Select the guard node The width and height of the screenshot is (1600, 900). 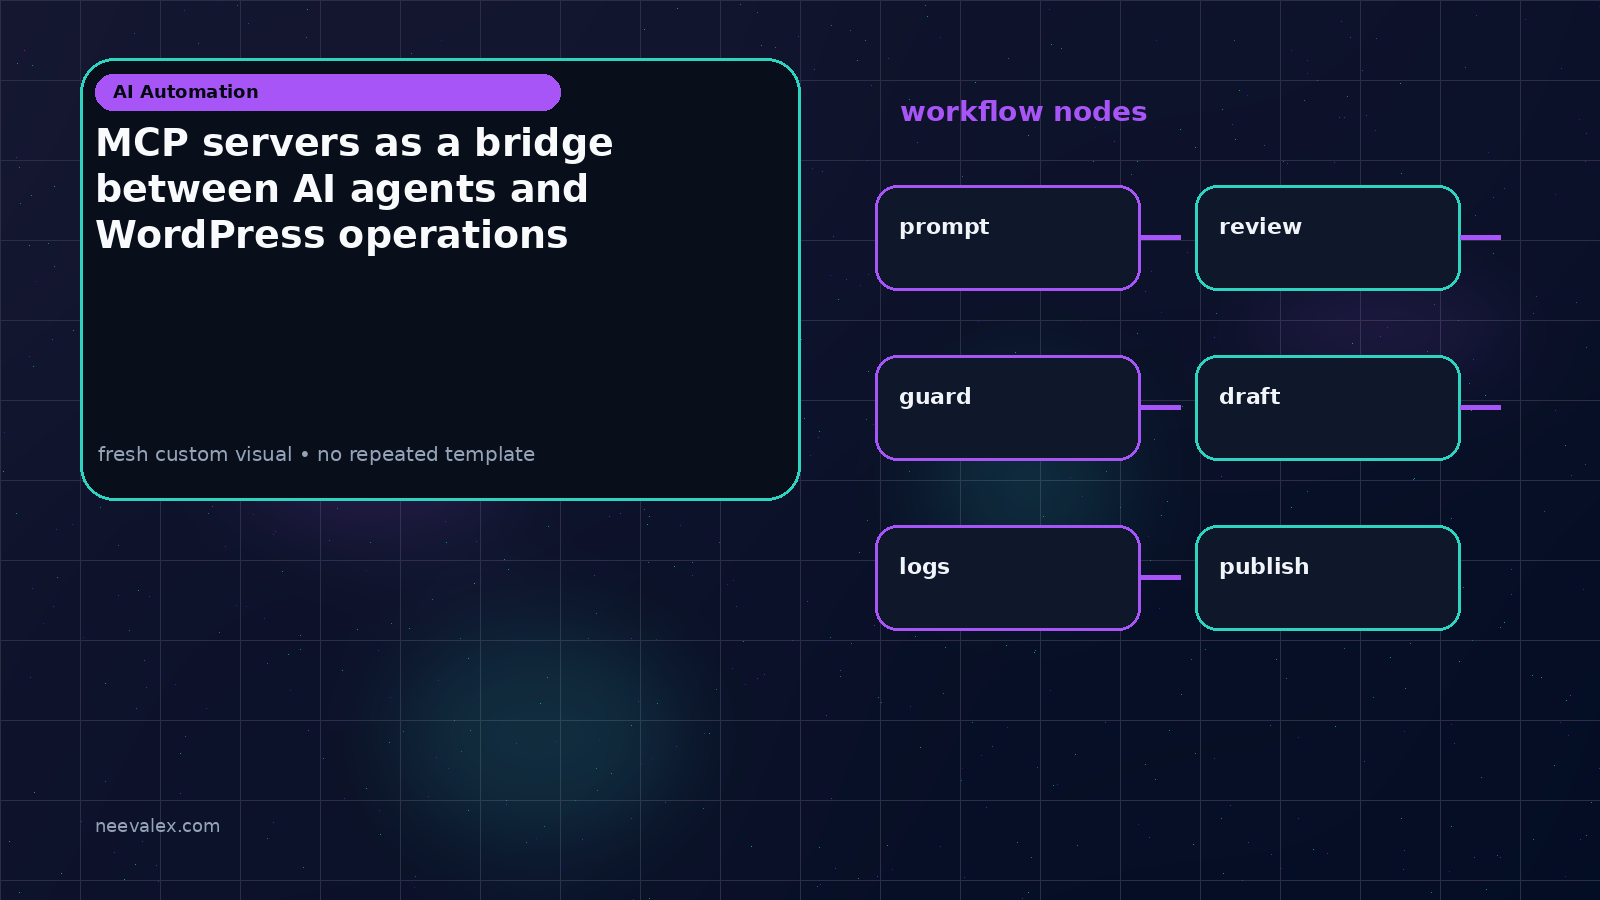(x=1008, y=408)
